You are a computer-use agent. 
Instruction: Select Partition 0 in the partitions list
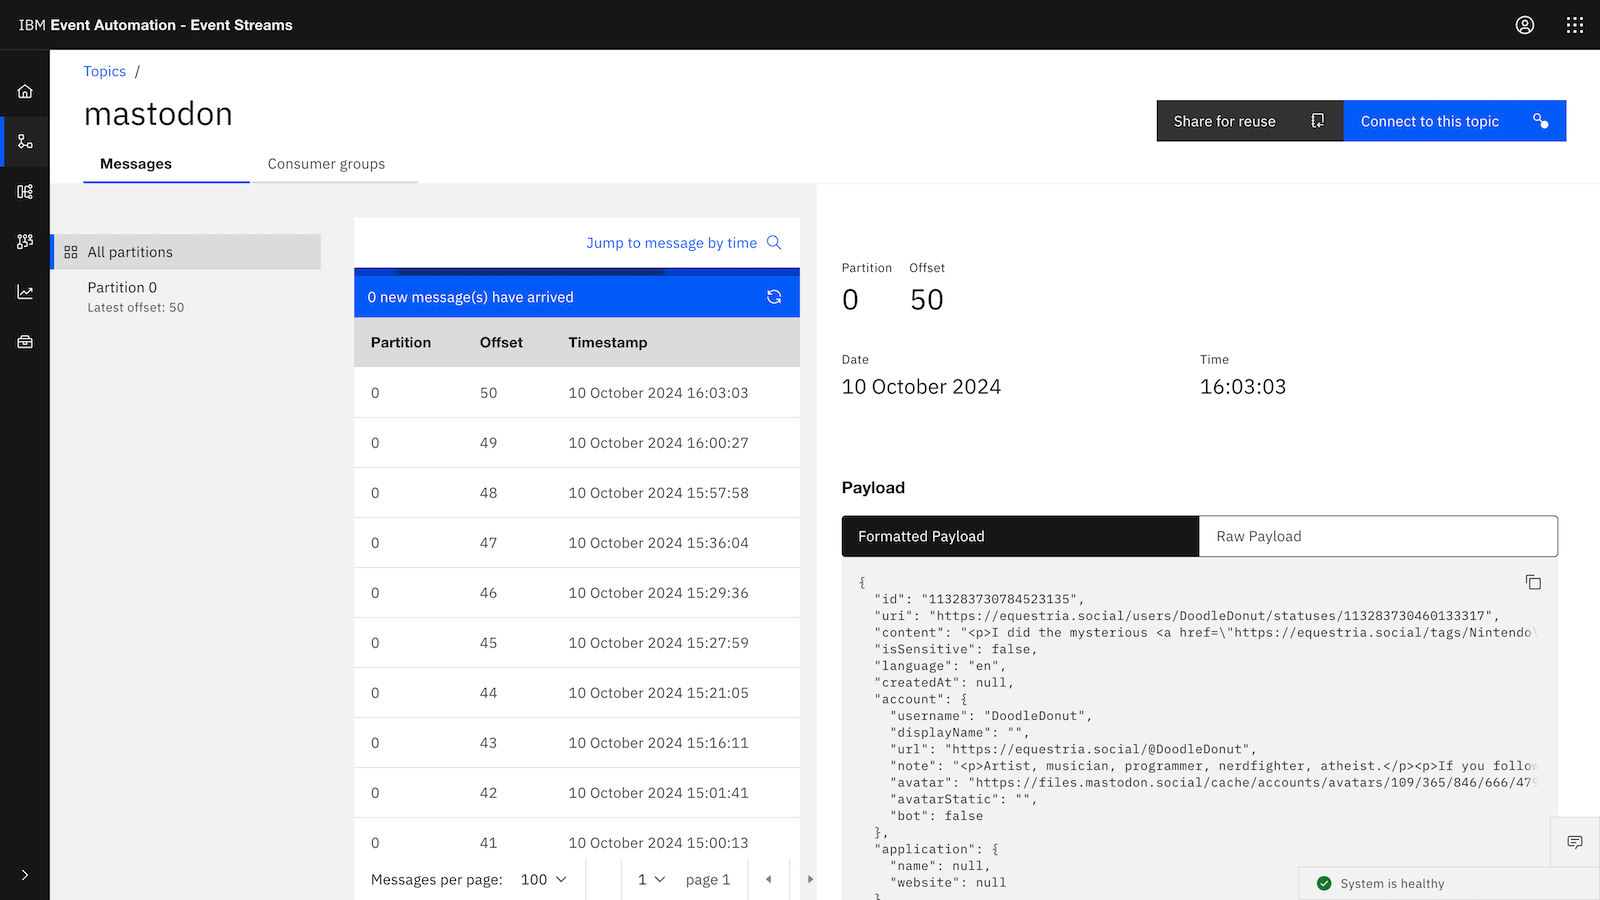click(x=122, y=288)
